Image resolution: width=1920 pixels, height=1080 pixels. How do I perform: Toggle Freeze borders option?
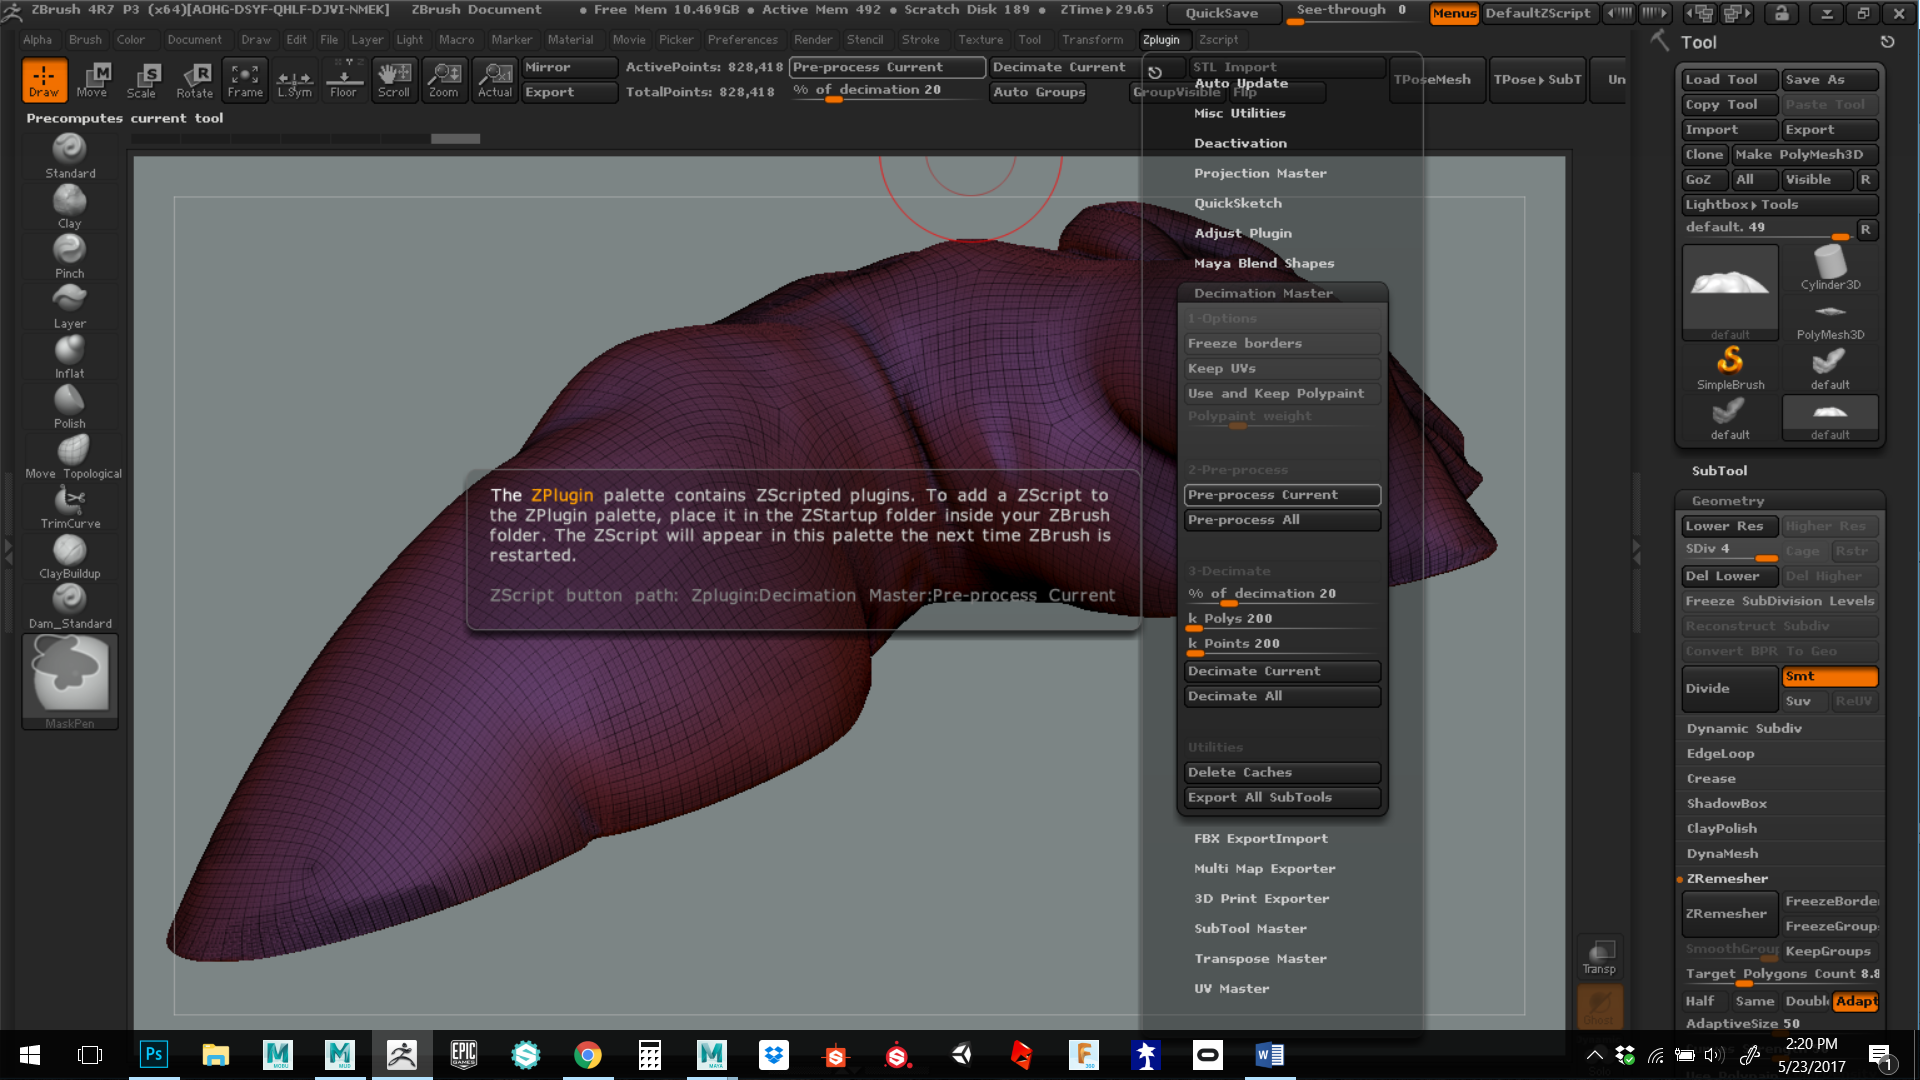pos(1282,344)
